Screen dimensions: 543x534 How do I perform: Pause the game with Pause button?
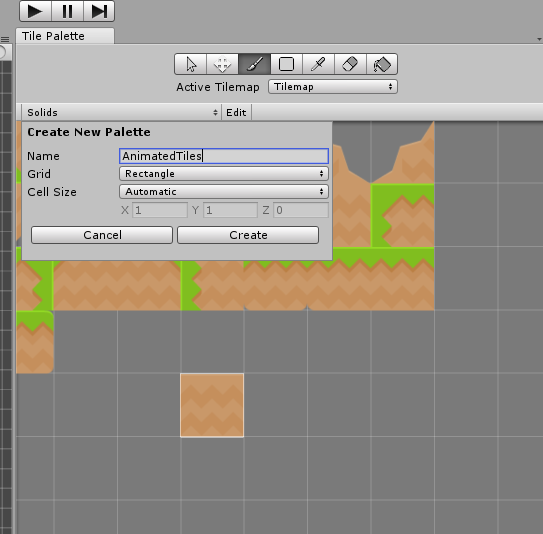[68, 11]
